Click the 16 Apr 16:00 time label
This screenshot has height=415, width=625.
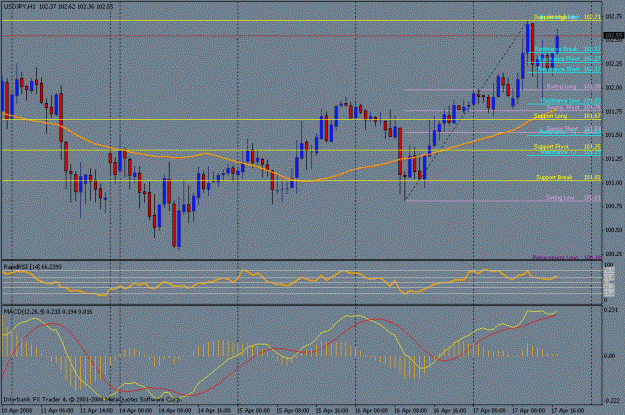click(x=450, y=410)
